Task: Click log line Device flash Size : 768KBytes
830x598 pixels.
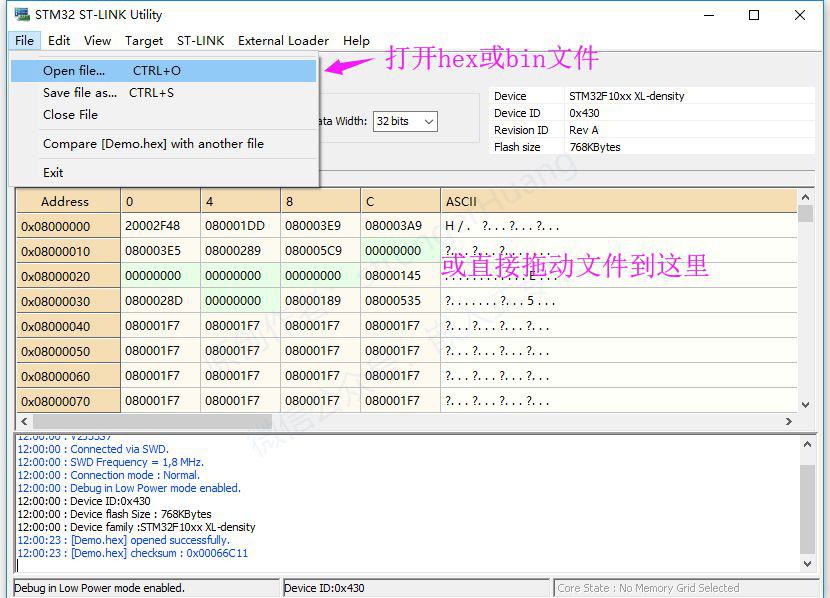Action: pos(114,514)
